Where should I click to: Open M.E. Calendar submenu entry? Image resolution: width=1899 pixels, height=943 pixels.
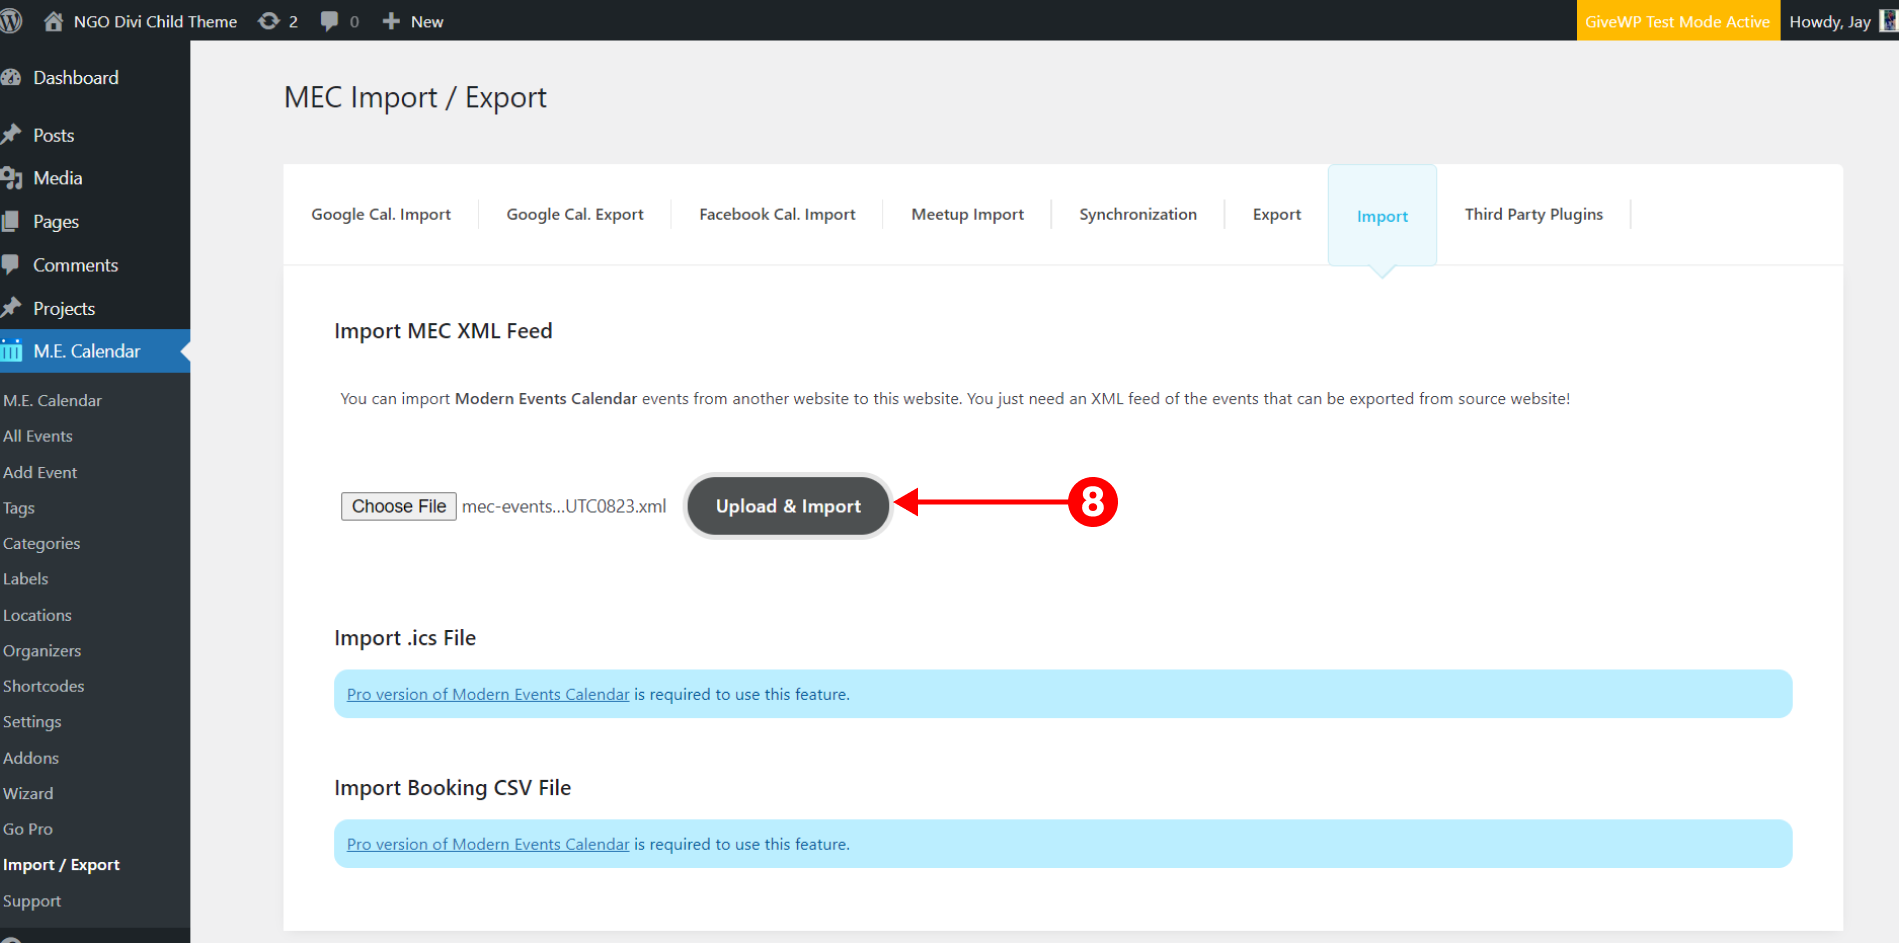coord(52,400)
